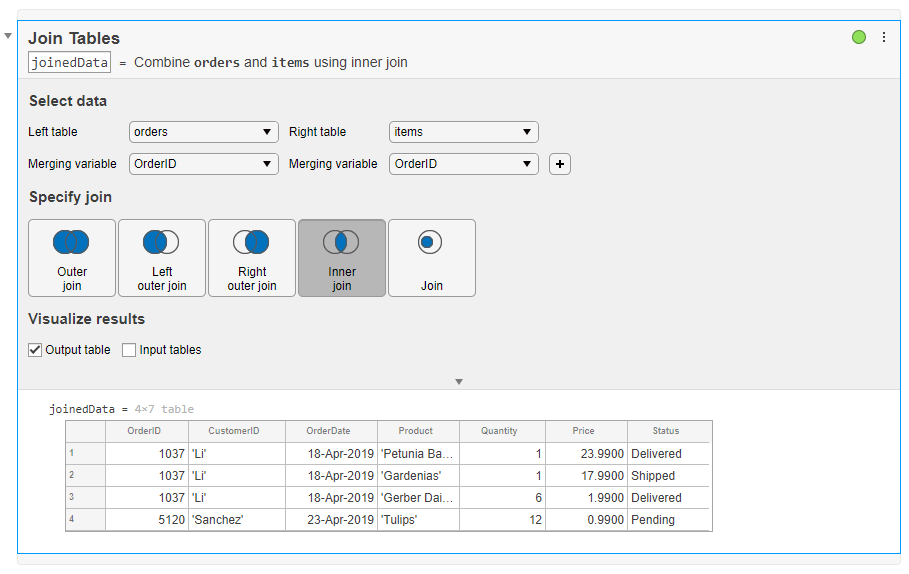This screenshot has height=574, width=909.
Task: Click the Product column header
Action: 418,431
